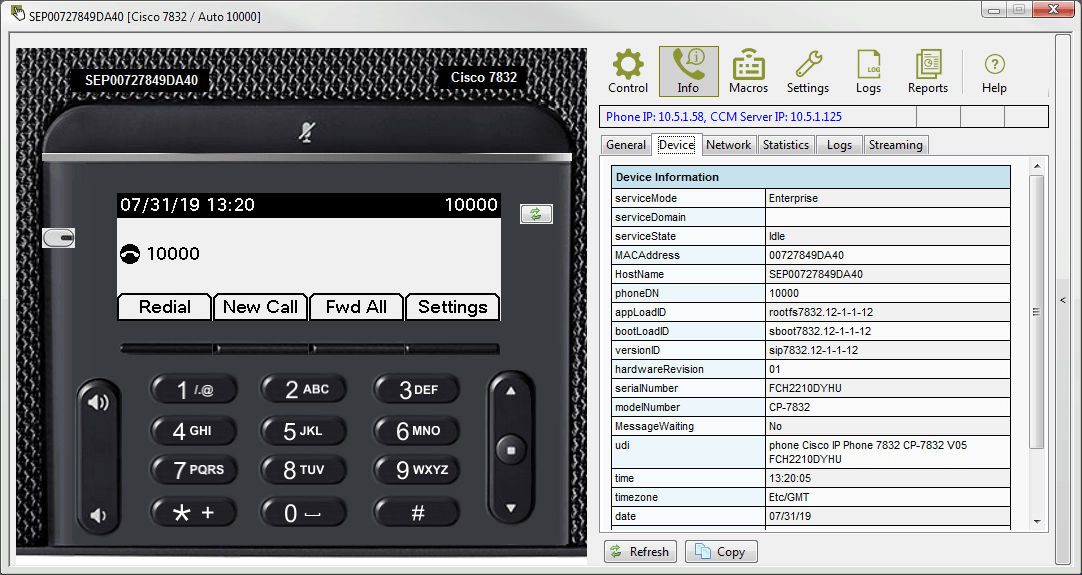
Task: Select the Info toolbar icon
Action: [x=688, y=71]
